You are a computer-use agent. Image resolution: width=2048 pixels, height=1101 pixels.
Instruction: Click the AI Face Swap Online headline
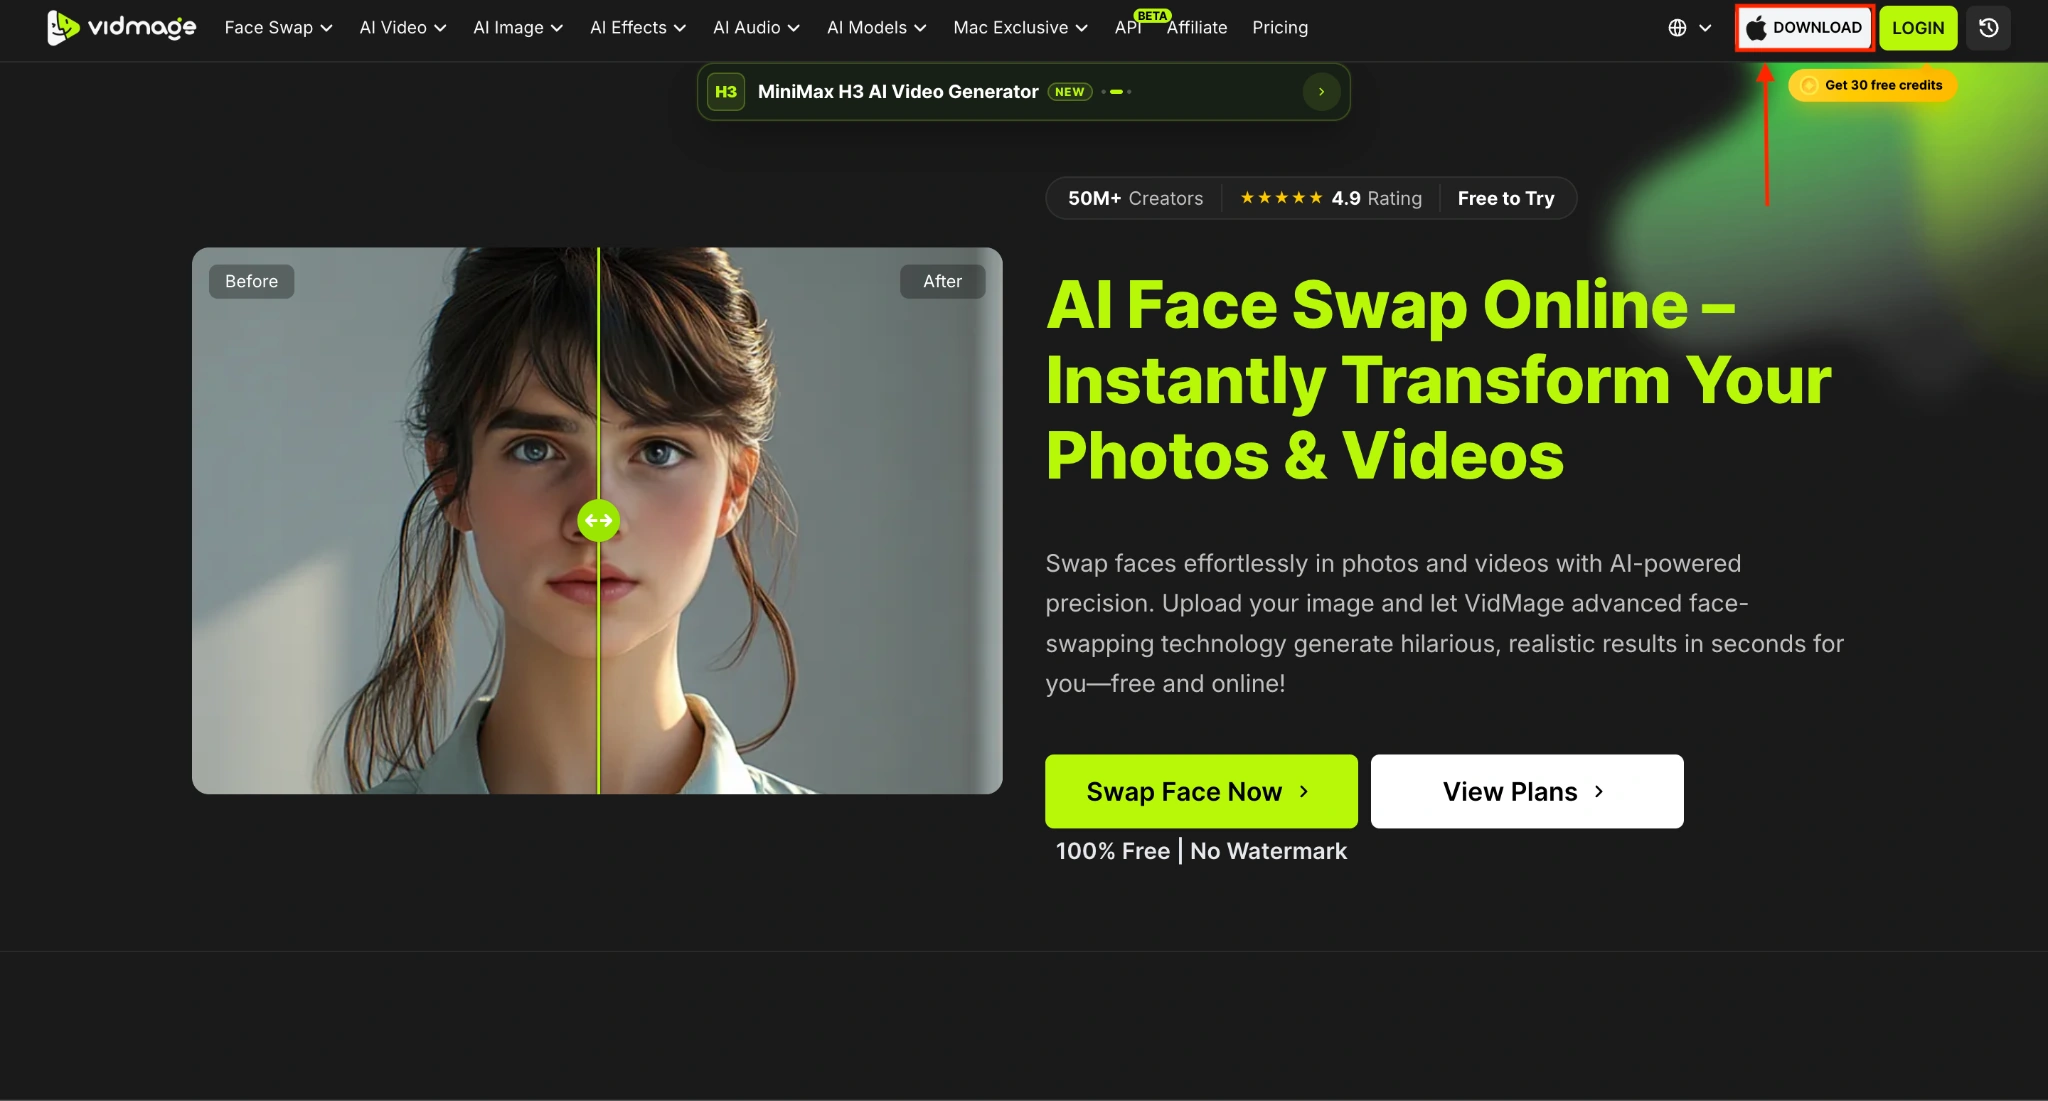pos(1438,380)
